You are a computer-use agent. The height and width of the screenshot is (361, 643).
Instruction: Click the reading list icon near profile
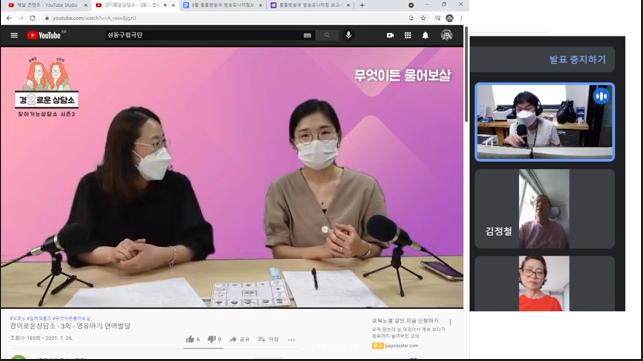438,18
